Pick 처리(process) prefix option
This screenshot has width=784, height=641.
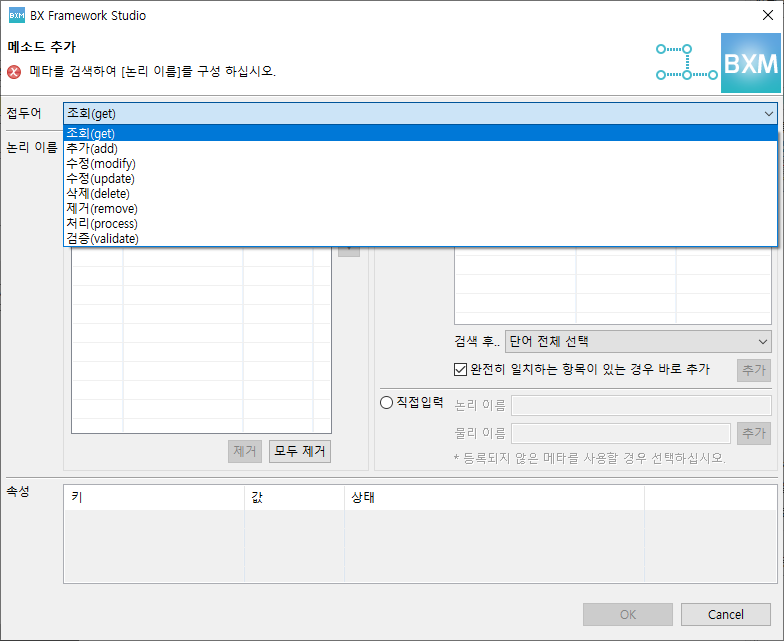(420, 224)
